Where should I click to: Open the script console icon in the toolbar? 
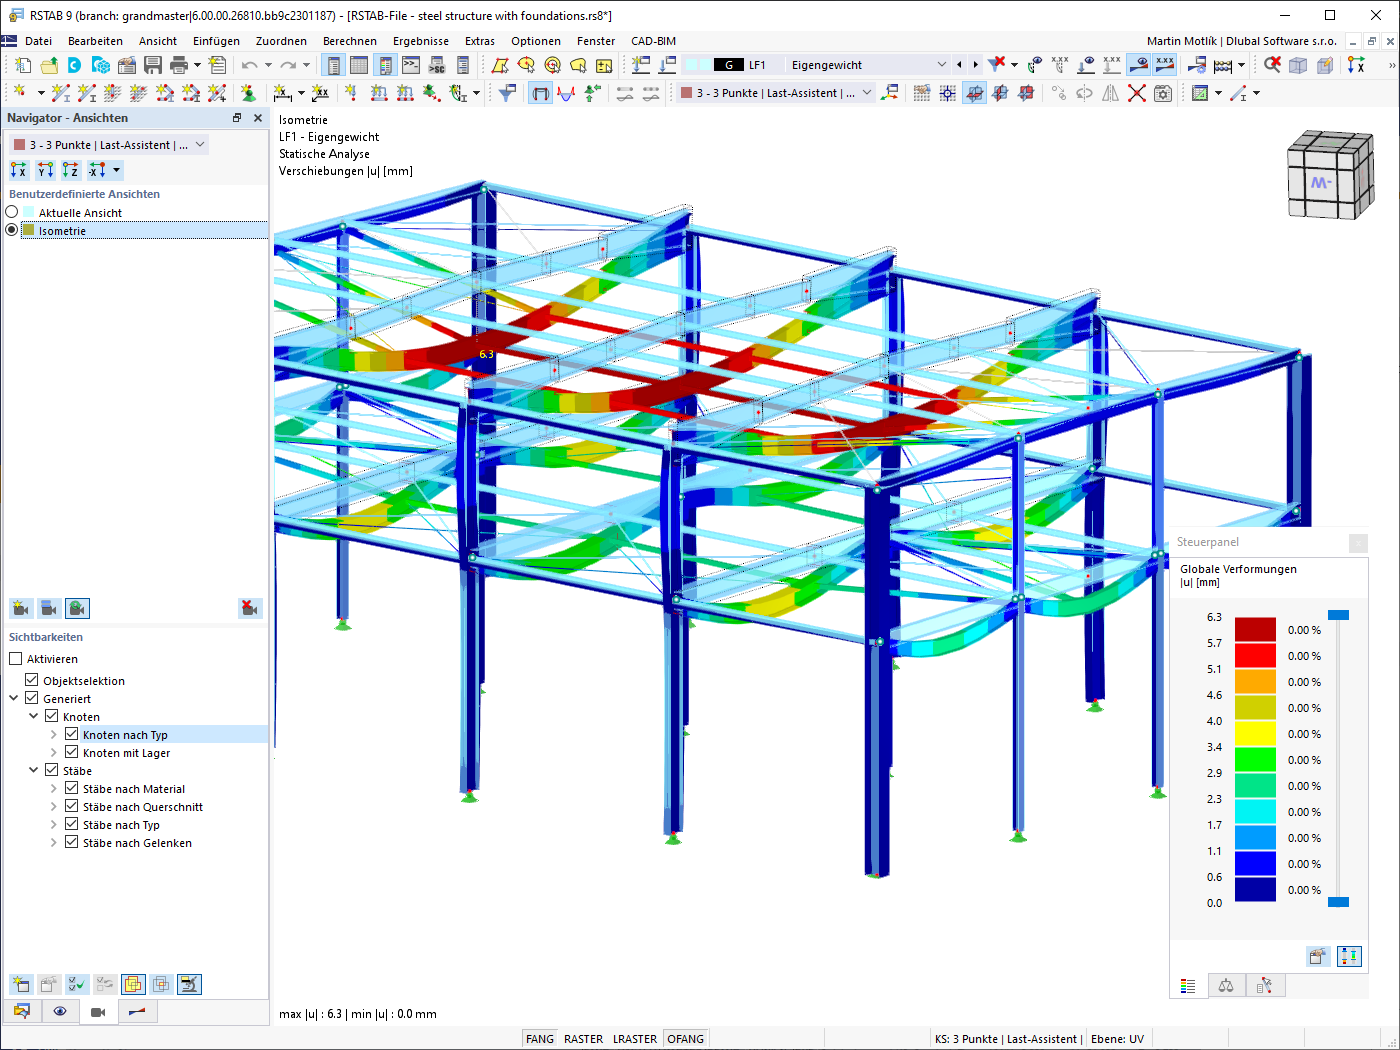pyautogui.click(x=411, y=65)
